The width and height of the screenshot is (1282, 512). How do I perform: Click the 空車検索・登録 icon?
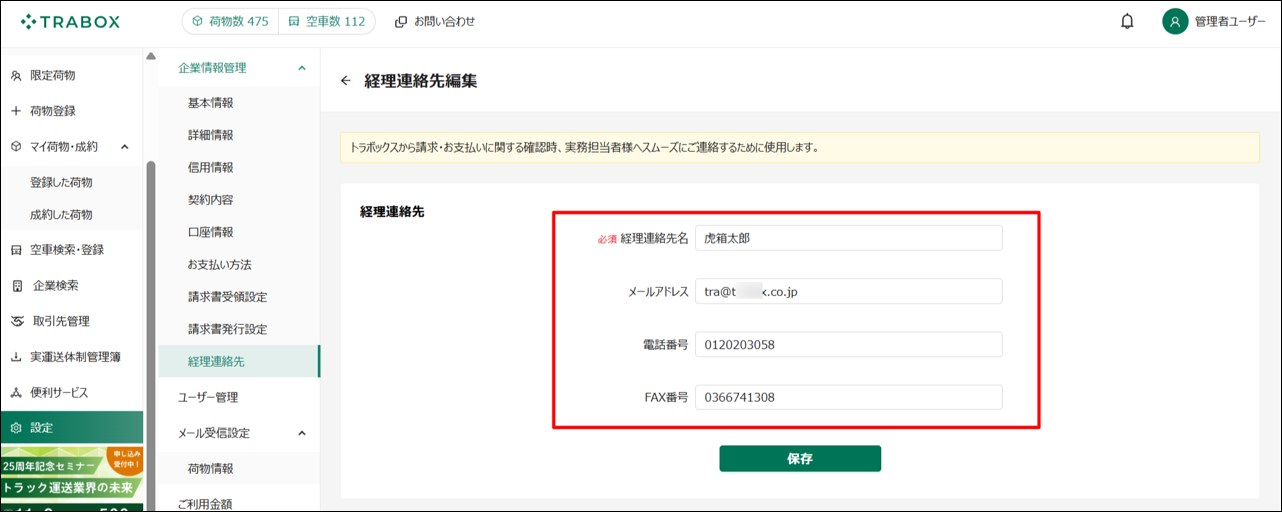(x=16, y=250)
